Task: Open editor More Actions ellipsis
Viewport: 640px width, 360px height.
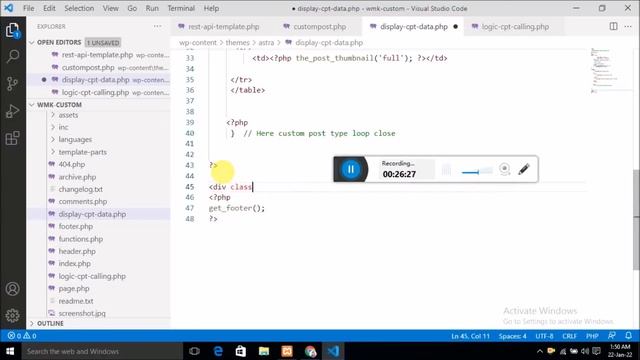Action: [628, 27]
